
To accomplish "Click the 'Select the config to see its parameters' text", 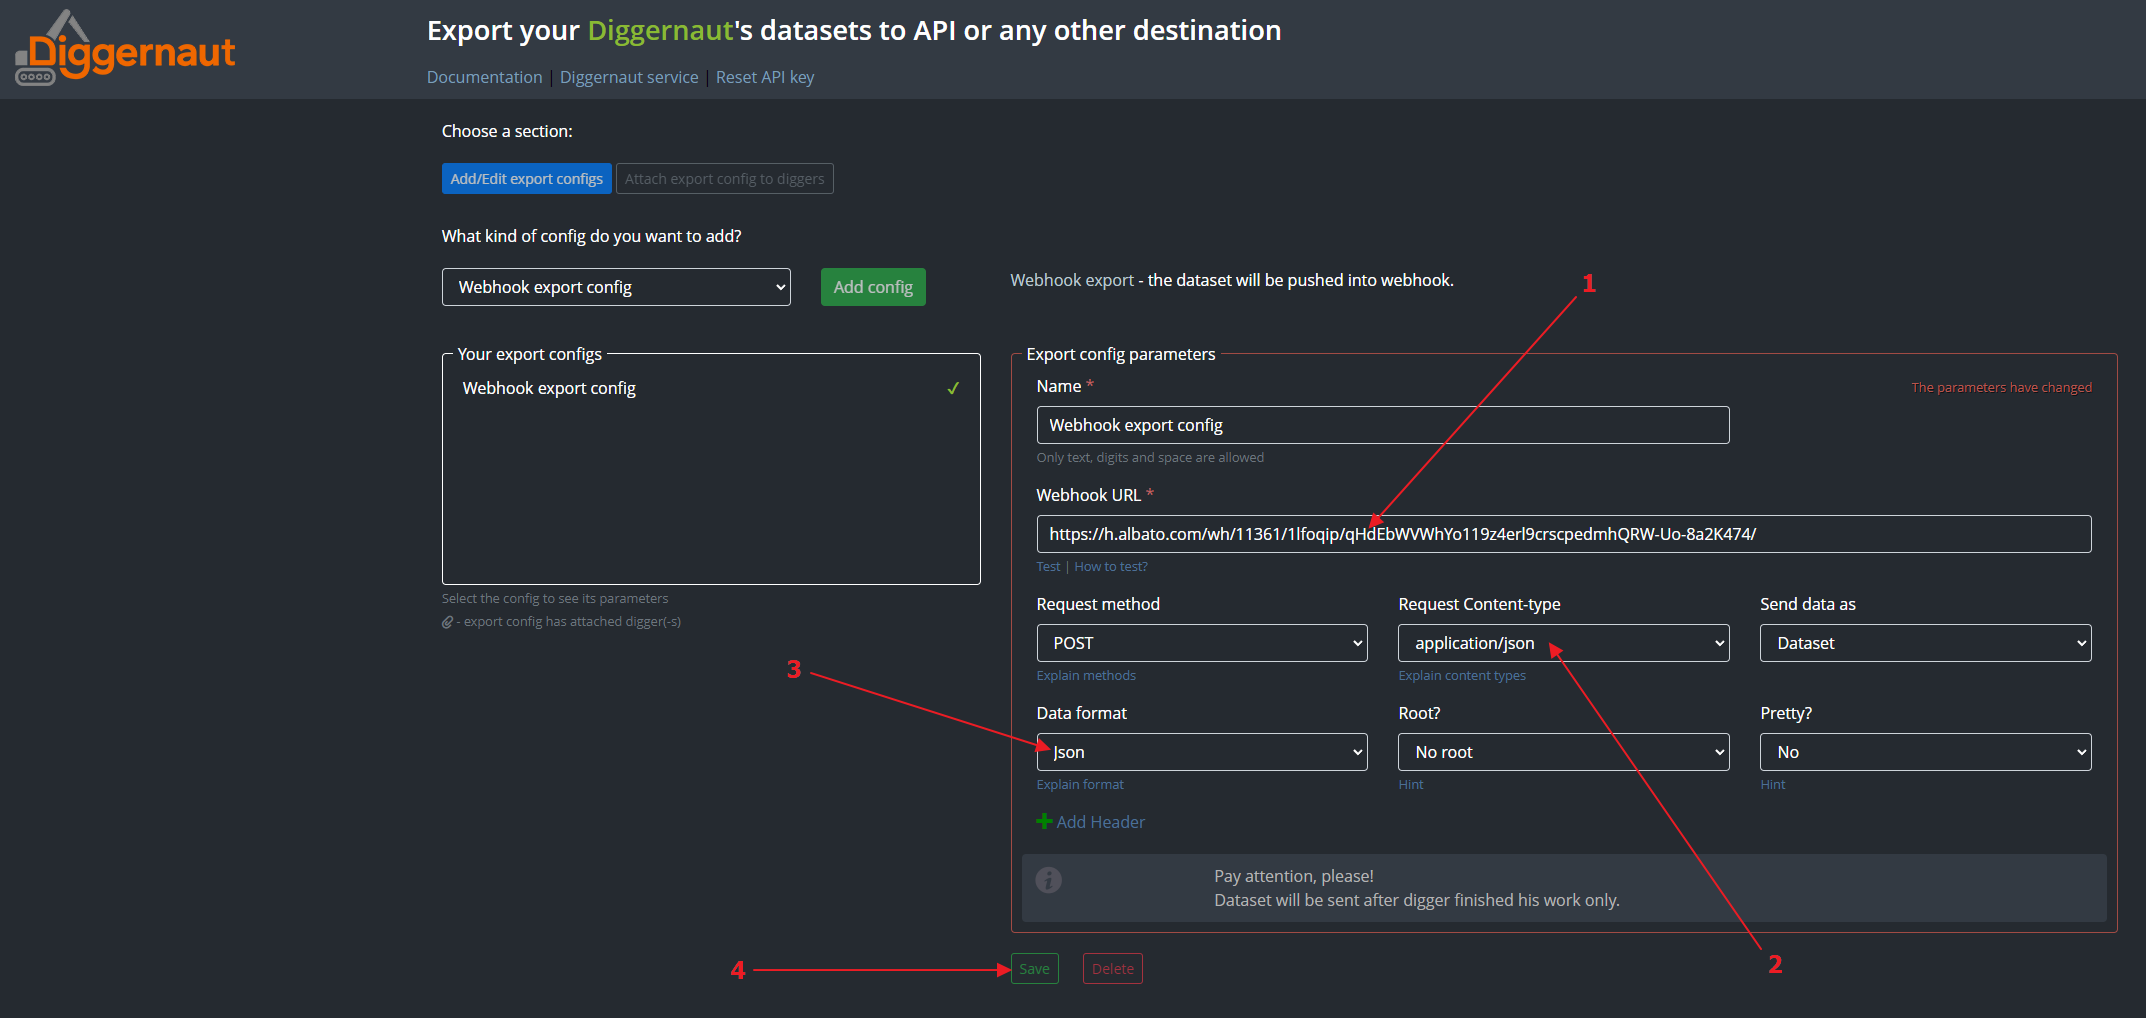I will (x=555, y=598).
